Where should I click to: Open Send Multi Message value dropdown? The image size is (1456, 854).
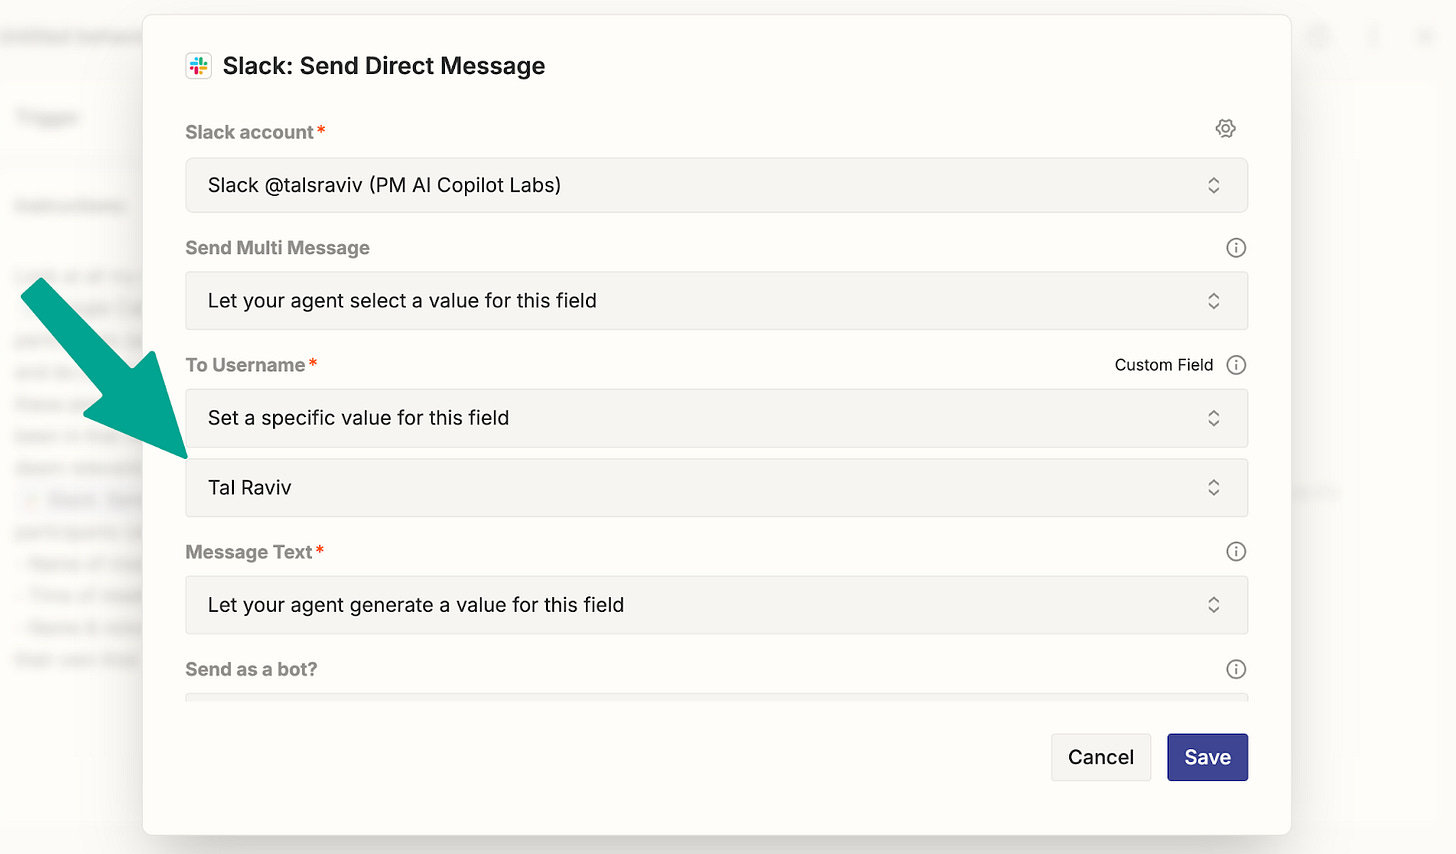click(x=716, y=301)
